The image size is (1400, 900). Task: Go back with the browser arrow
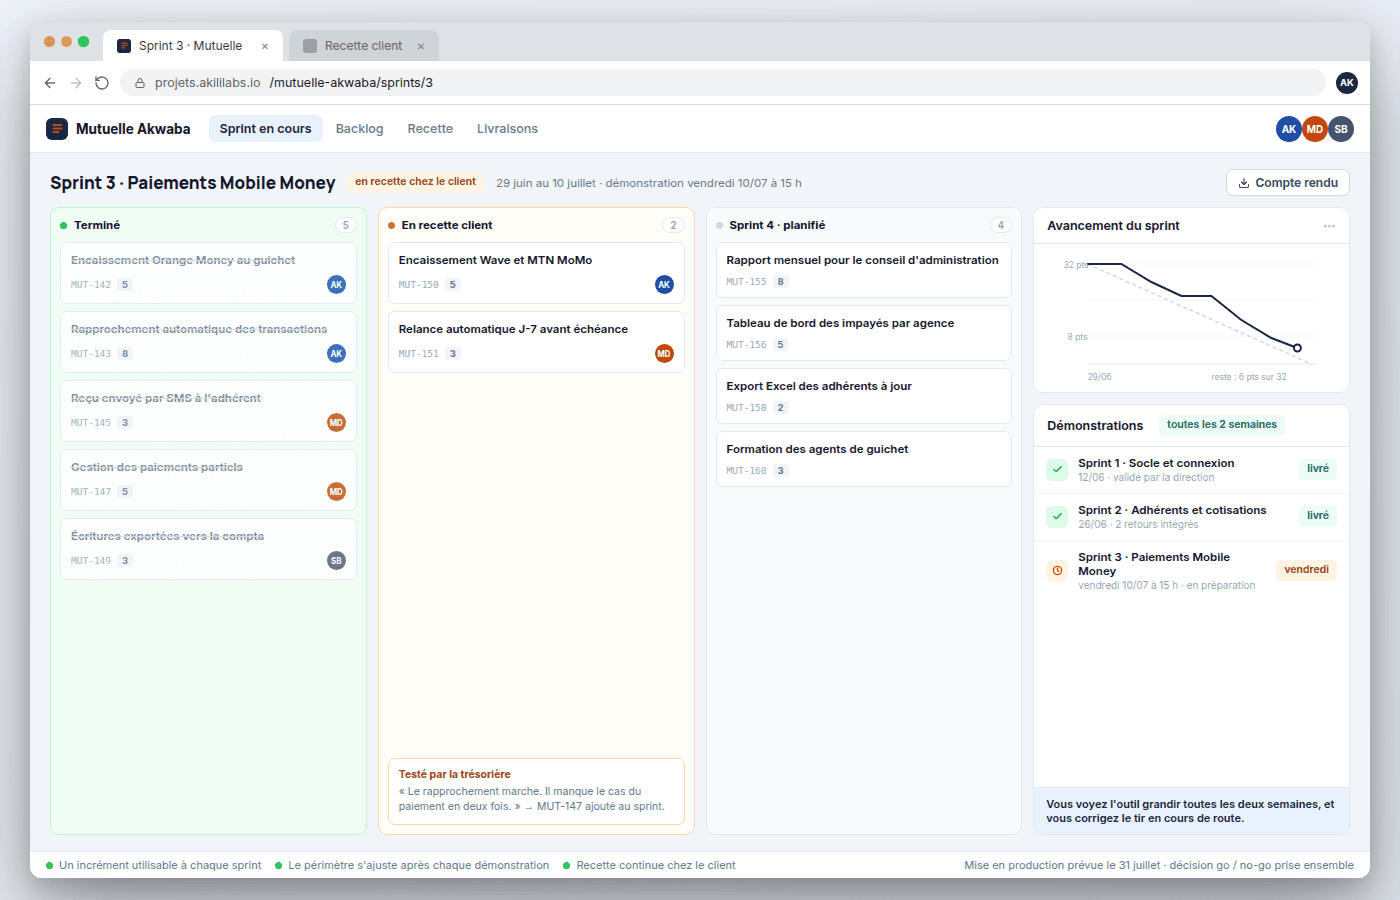50,83
